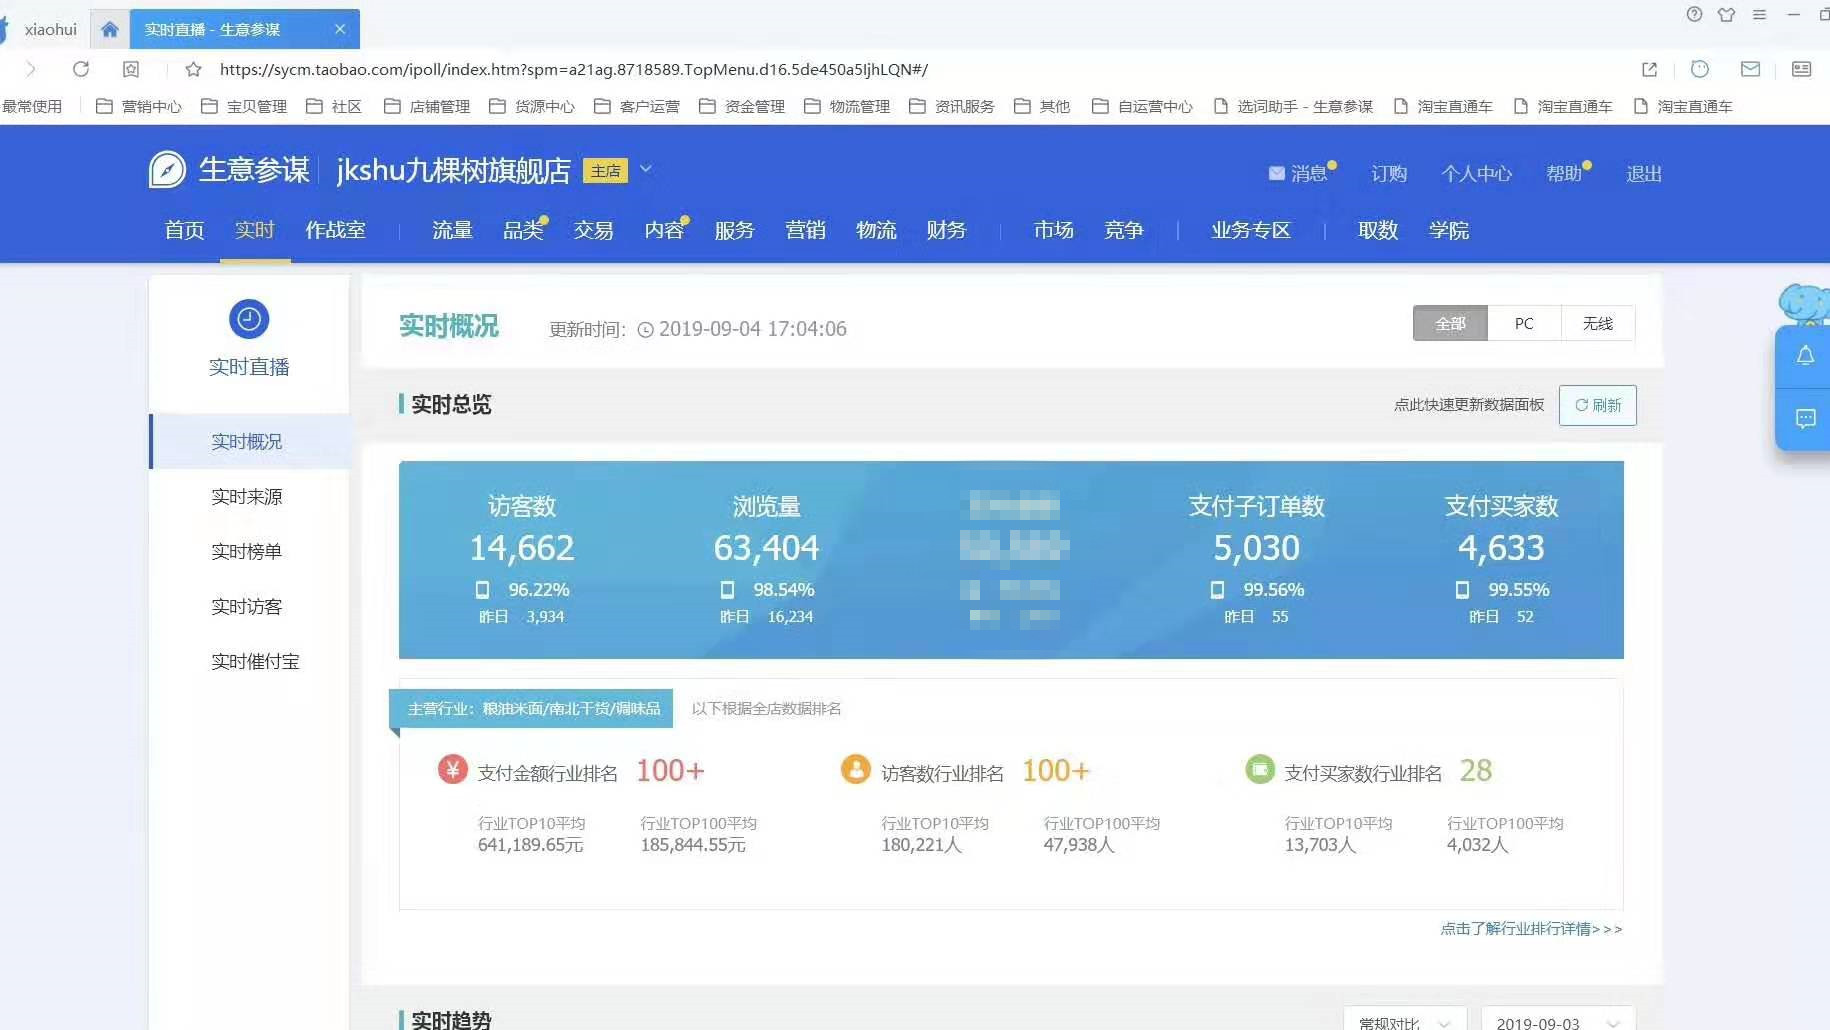Open the 流量 nav tab

[x=452, y=230]
